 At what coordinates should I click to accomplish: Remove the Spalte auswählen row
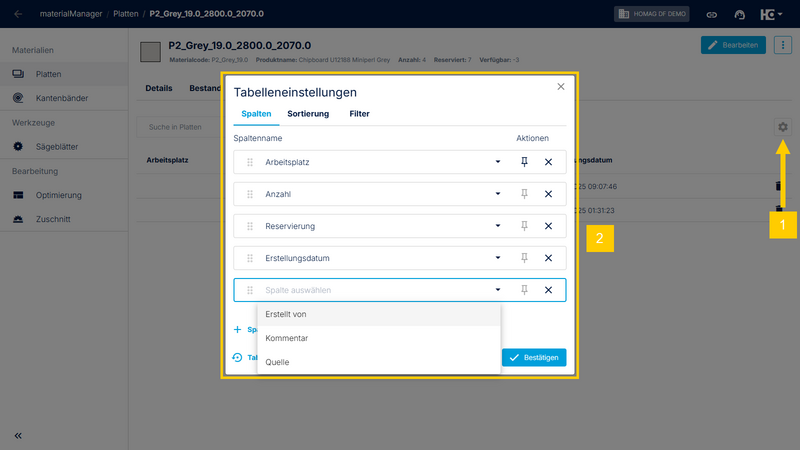point(548,290)
